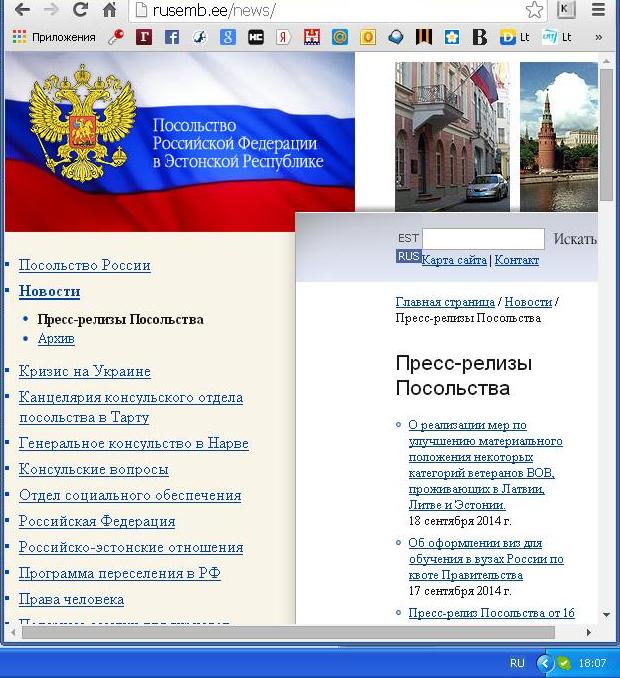
Task: Select the RUS language option
Action: click(x=408, y=256)
